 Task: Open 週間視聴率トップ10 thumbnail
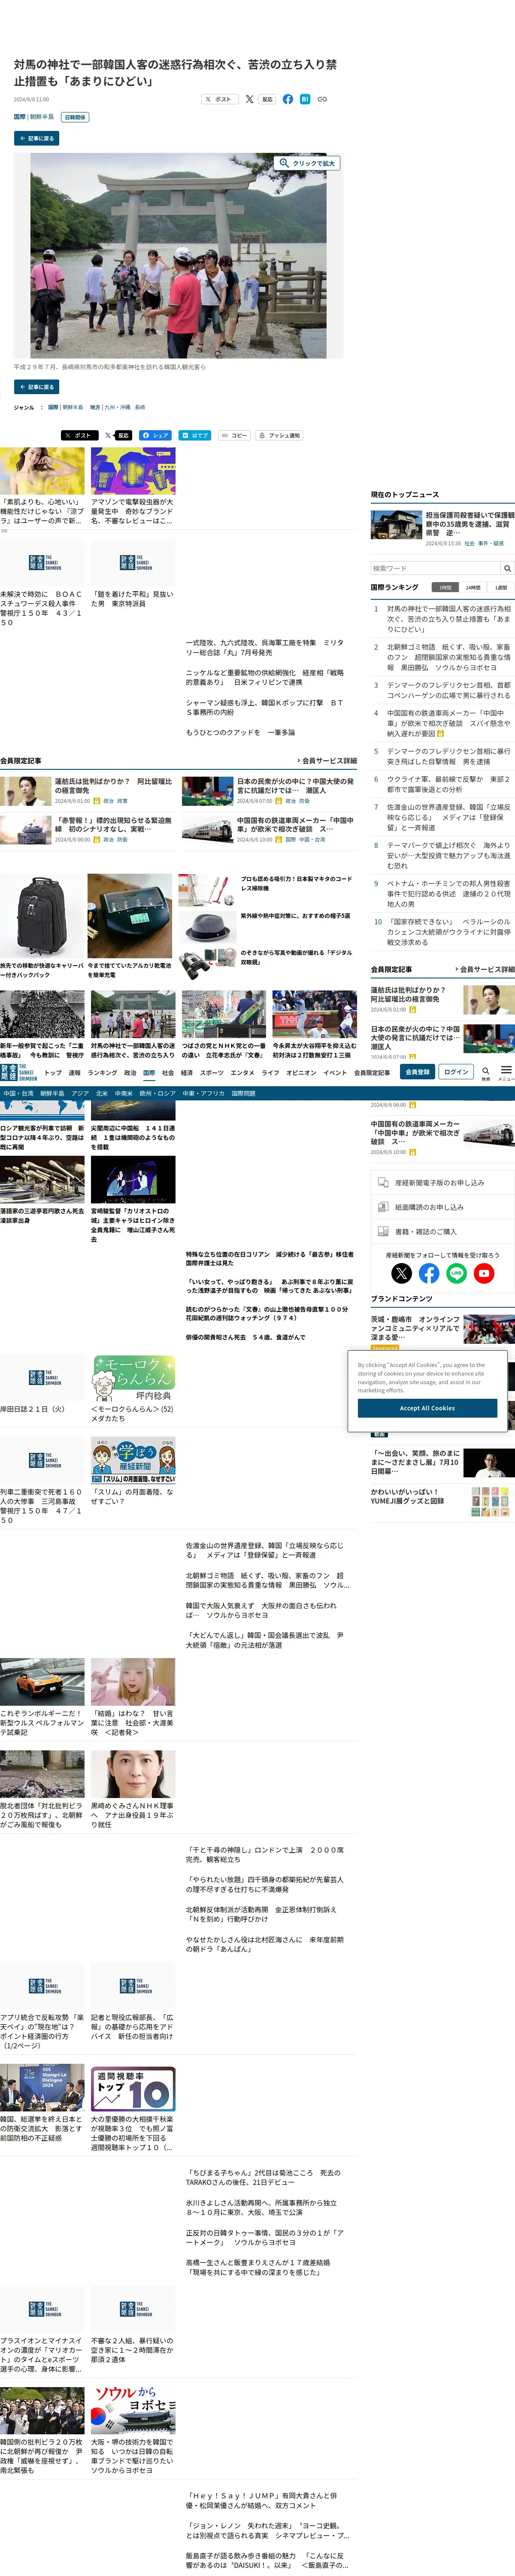[x=133, y=2088]
